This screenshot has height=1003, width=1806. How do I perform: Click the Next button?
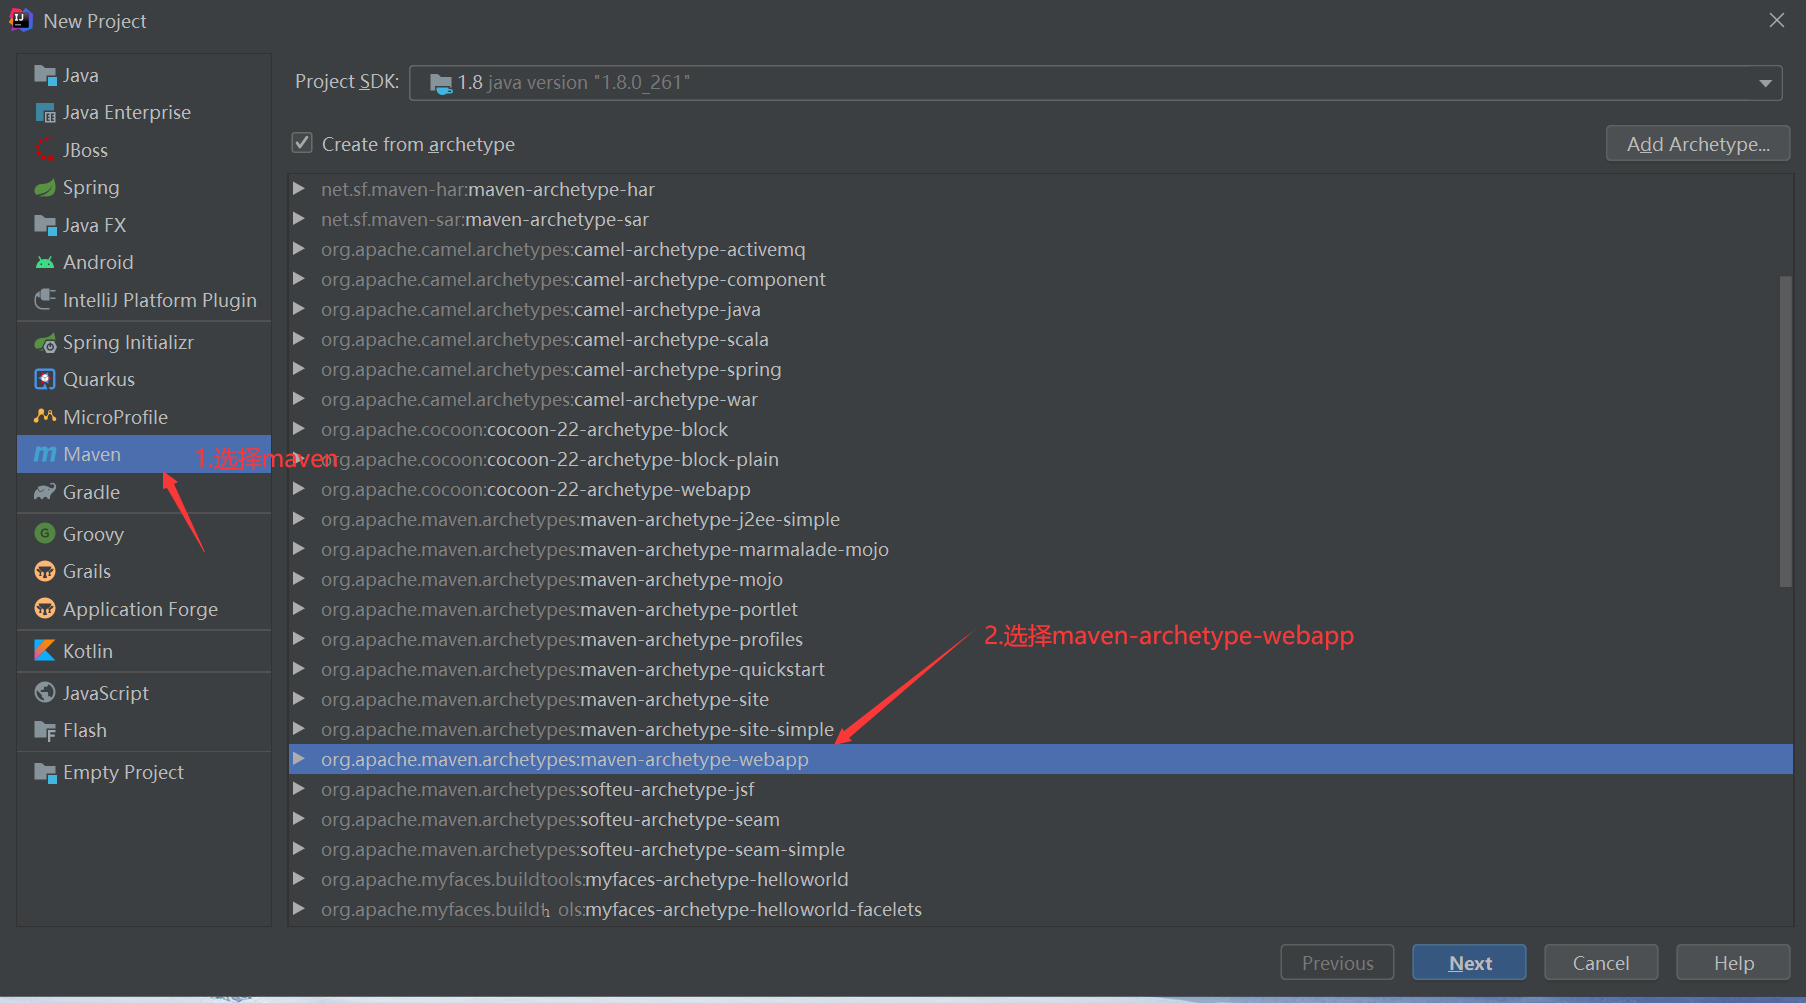pos(1469,963)
